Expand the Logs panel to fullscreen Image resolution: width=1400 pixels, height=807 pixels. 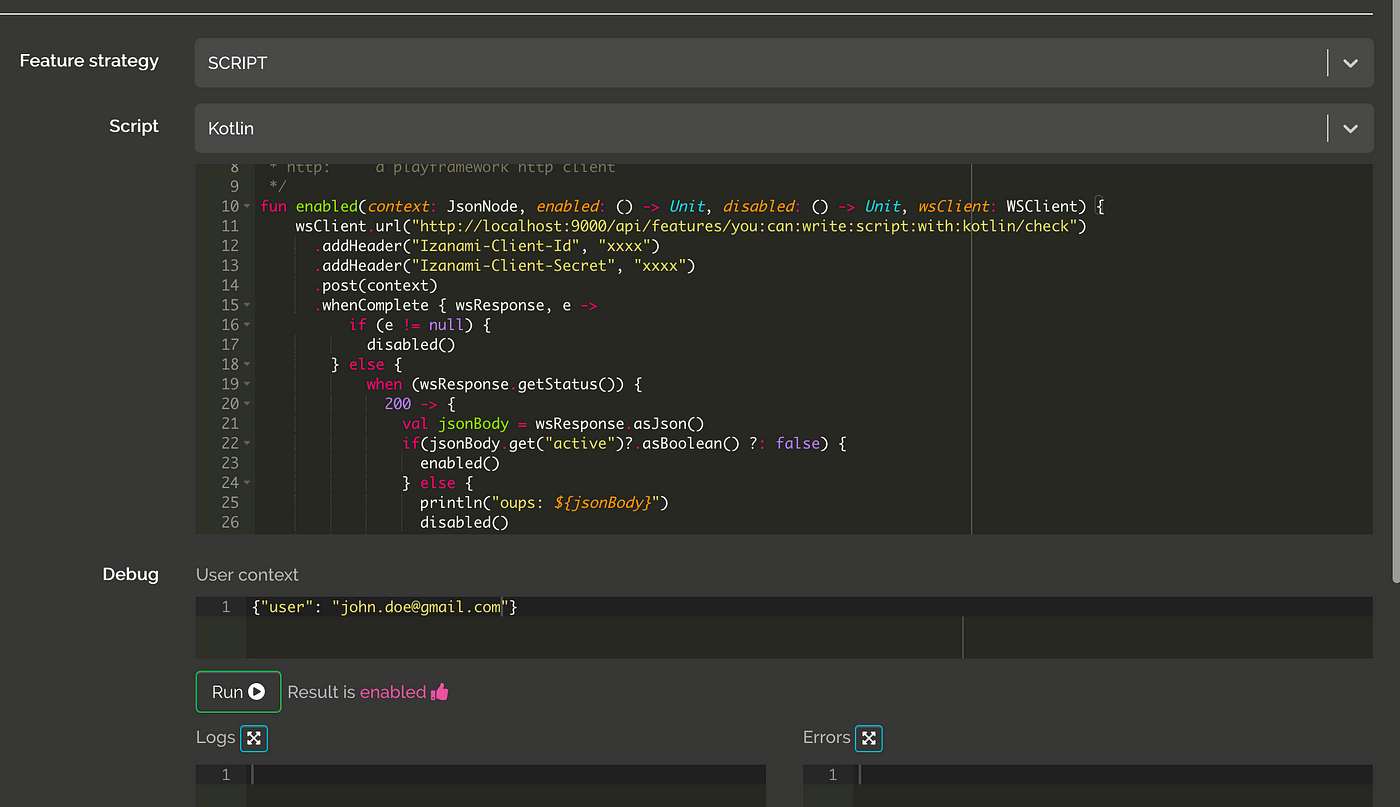point(254,738)
